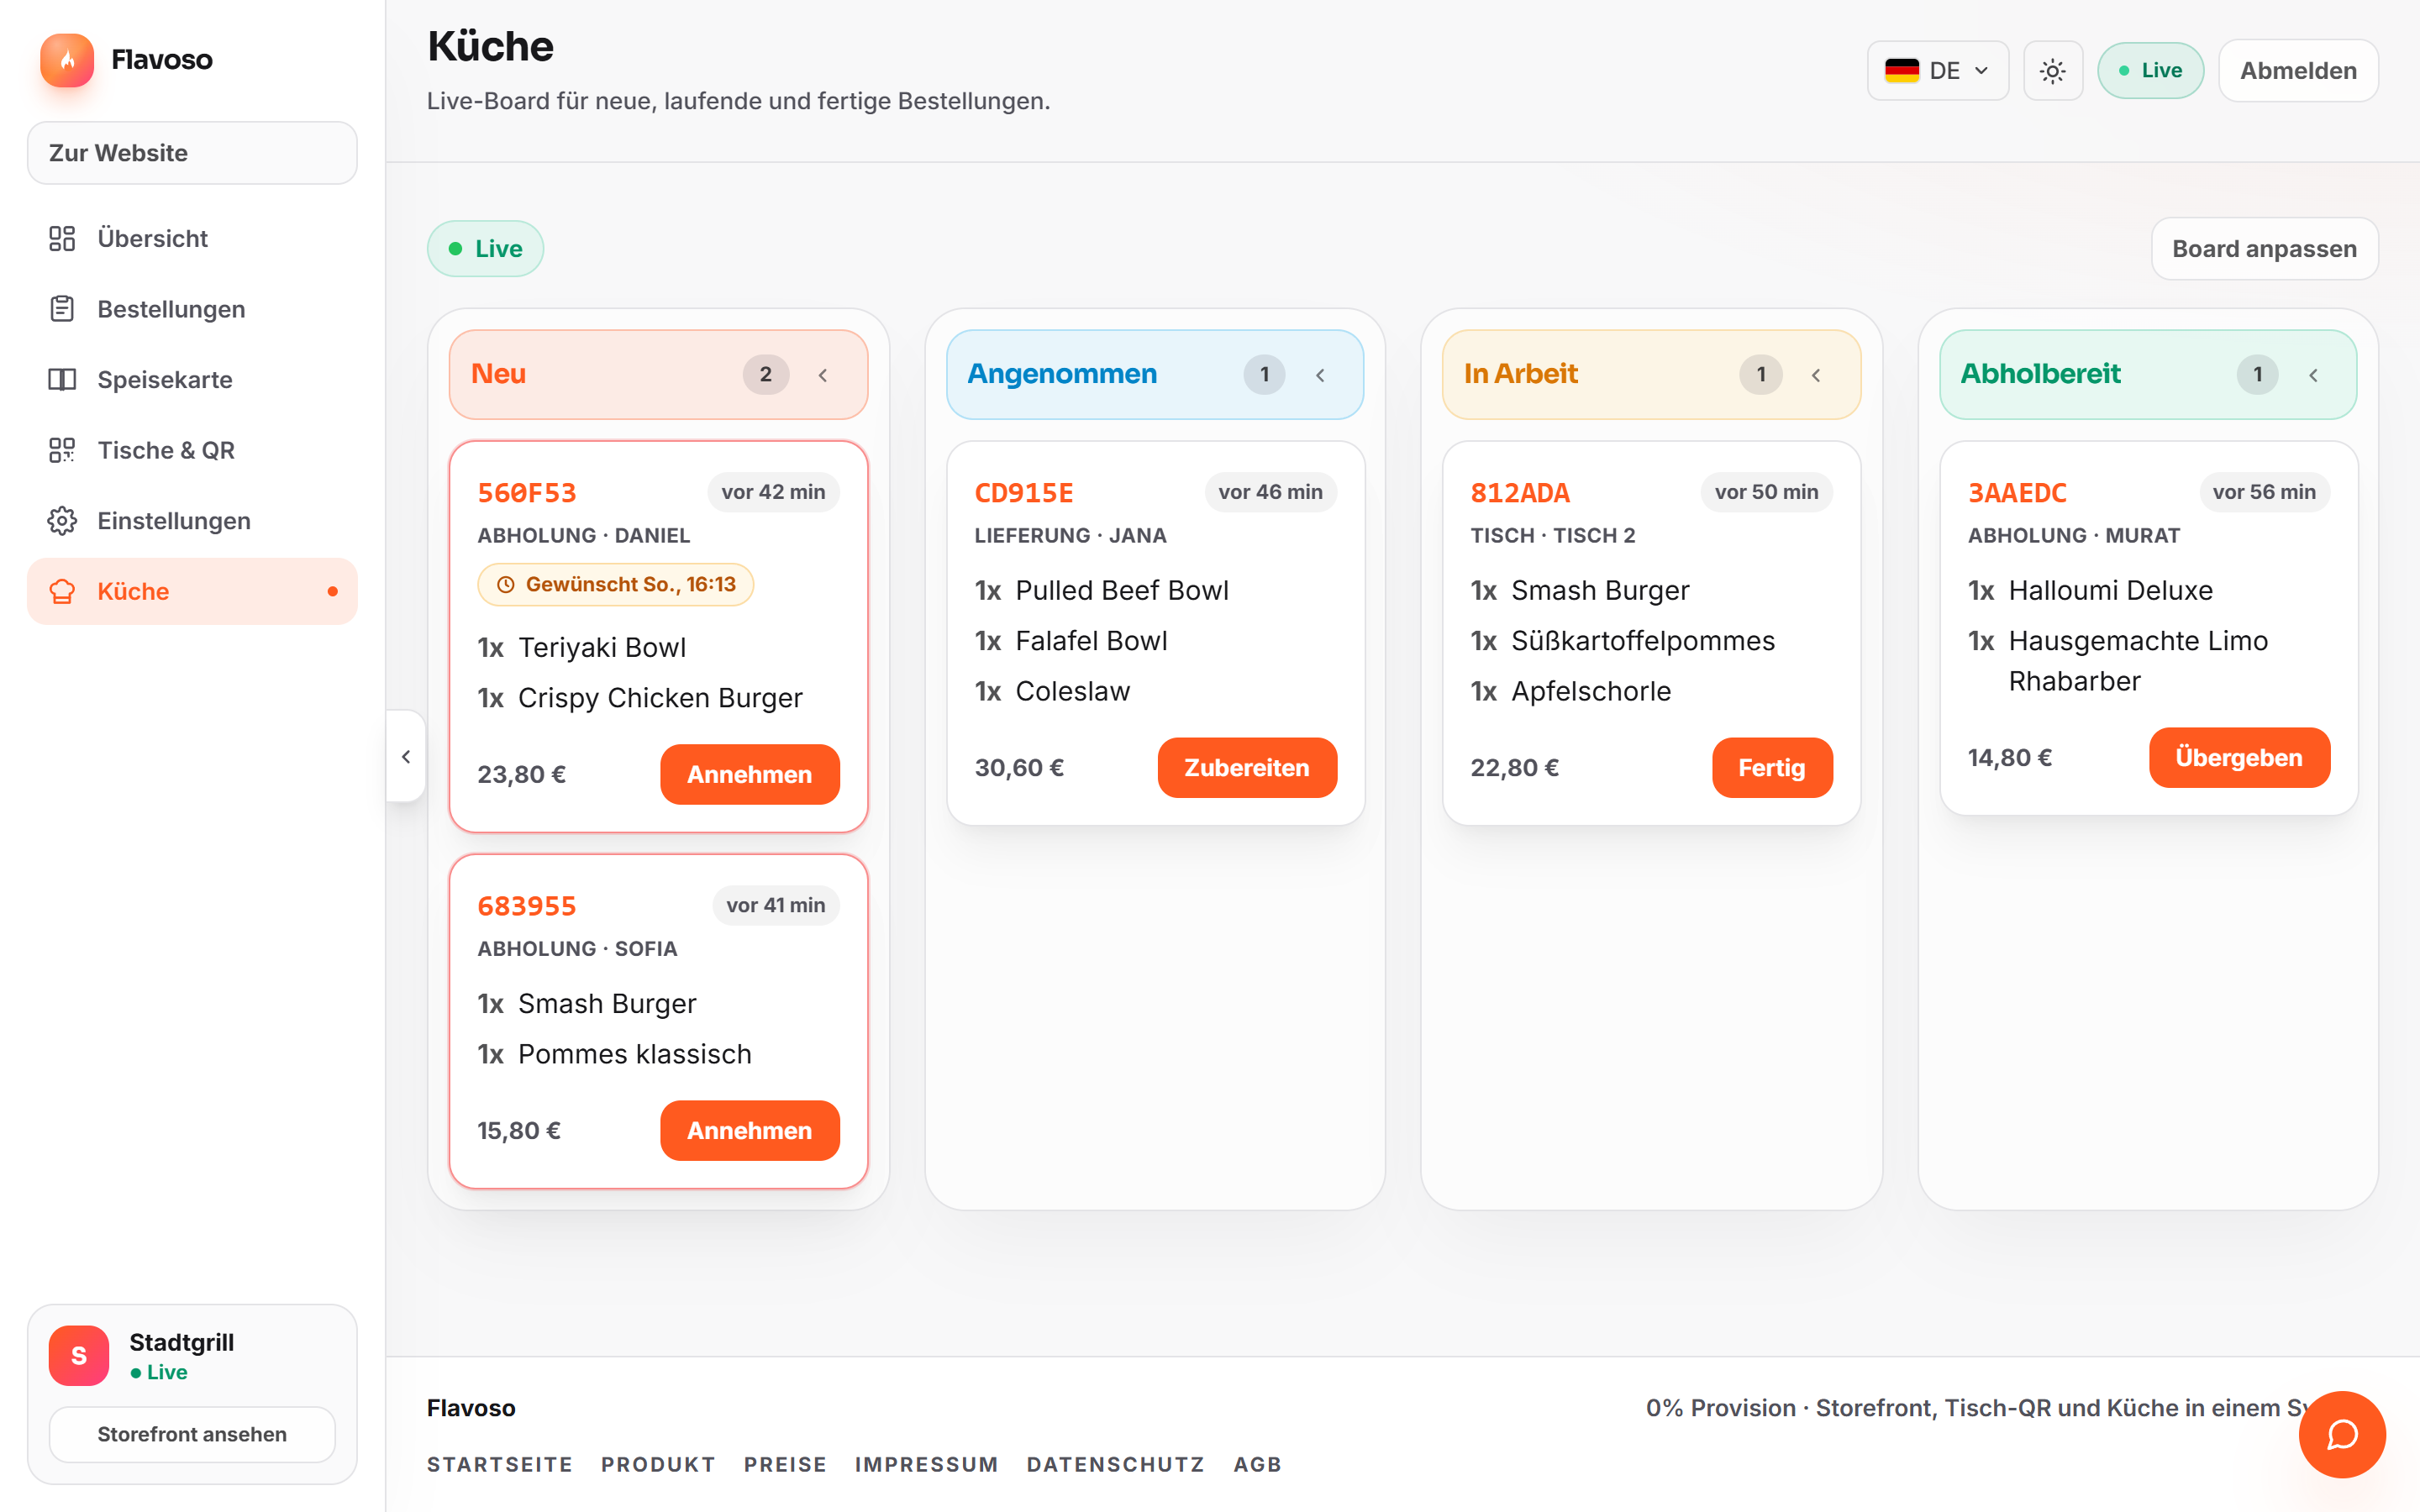Click the Speisekarte book icon
The image size is (2420, 1512).
62,379
